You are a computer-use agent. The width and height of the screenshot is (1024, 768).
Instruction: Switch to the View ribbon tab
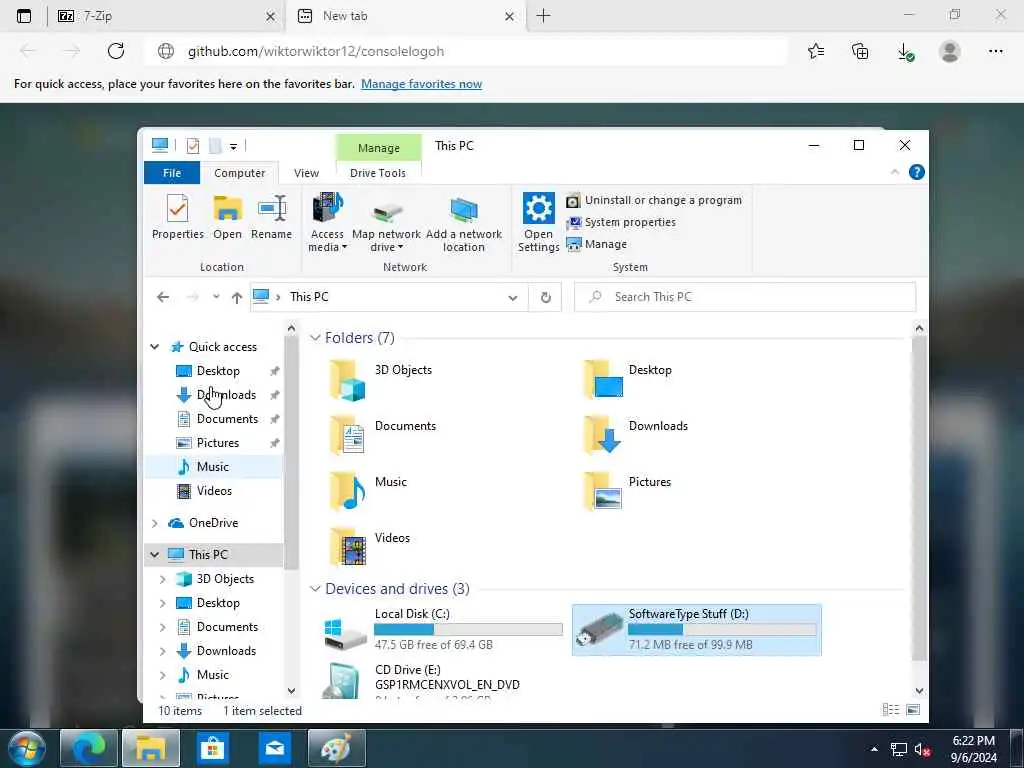306,173
